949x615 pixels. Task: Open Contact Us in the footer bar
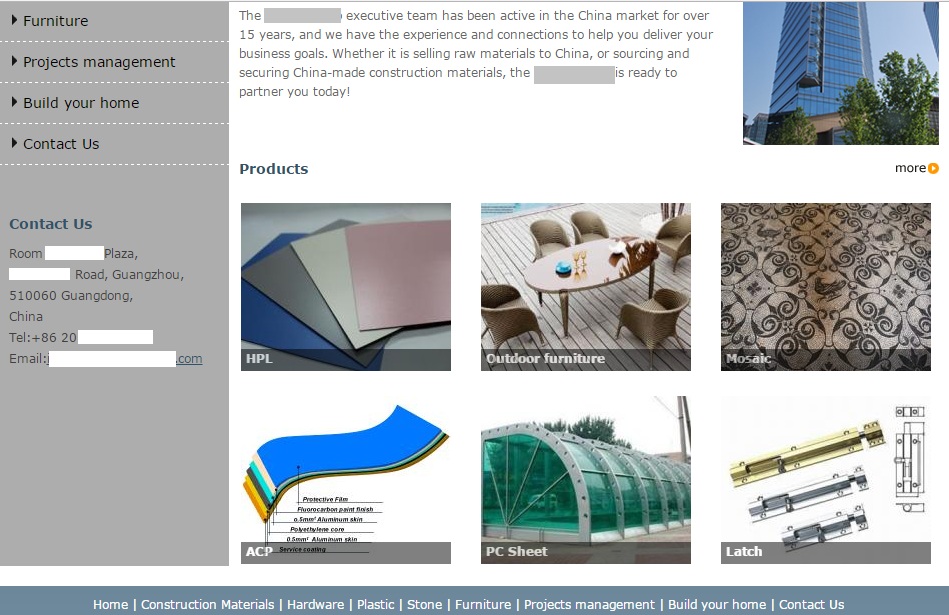(x=811, y=605)
